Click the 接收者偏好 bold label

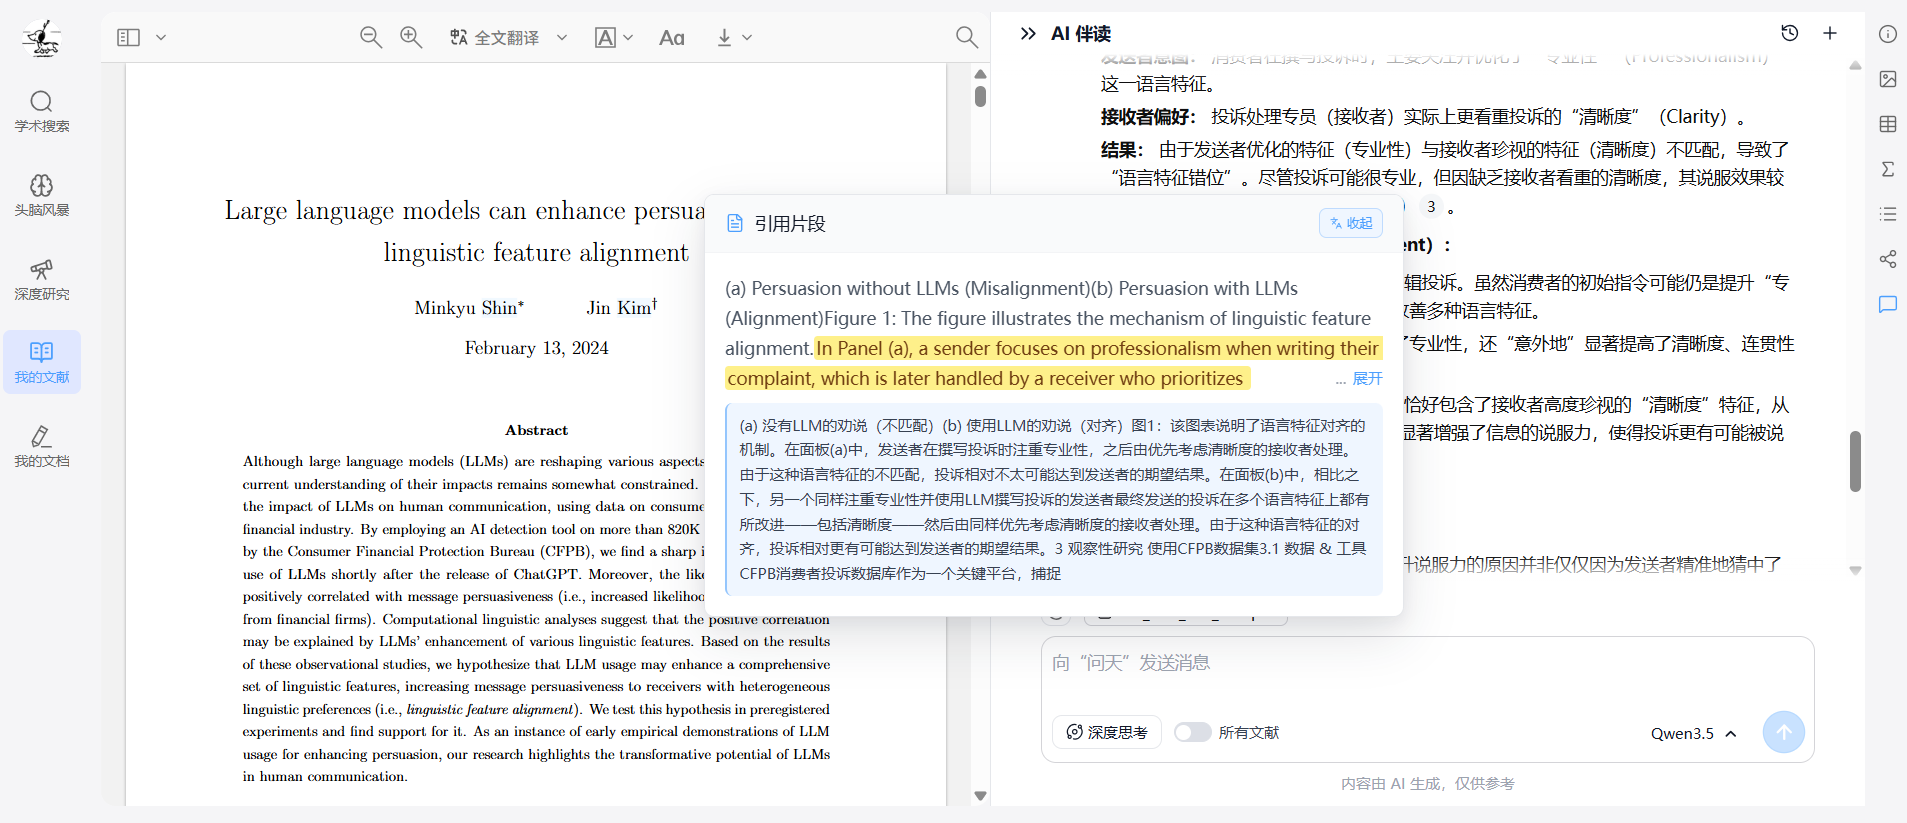(1148, 117)
